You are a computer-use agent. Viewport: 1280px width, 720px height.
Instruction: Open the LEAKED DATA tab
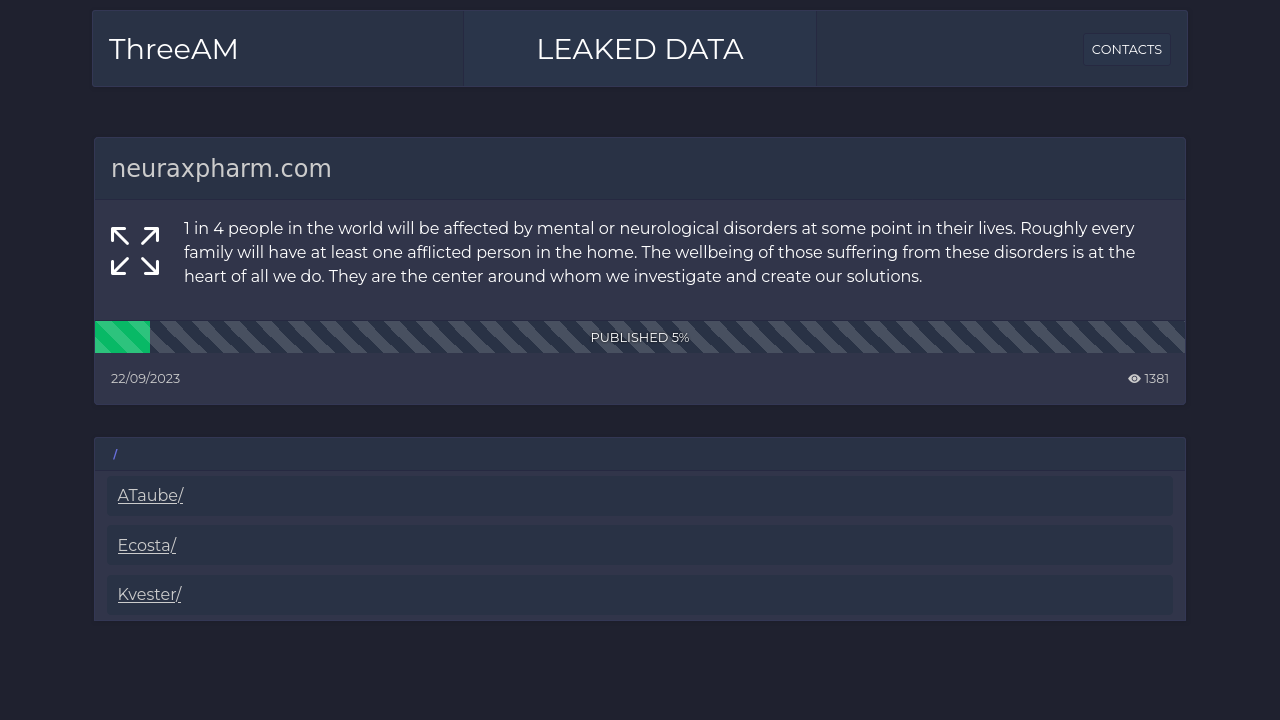coord(640,49)
